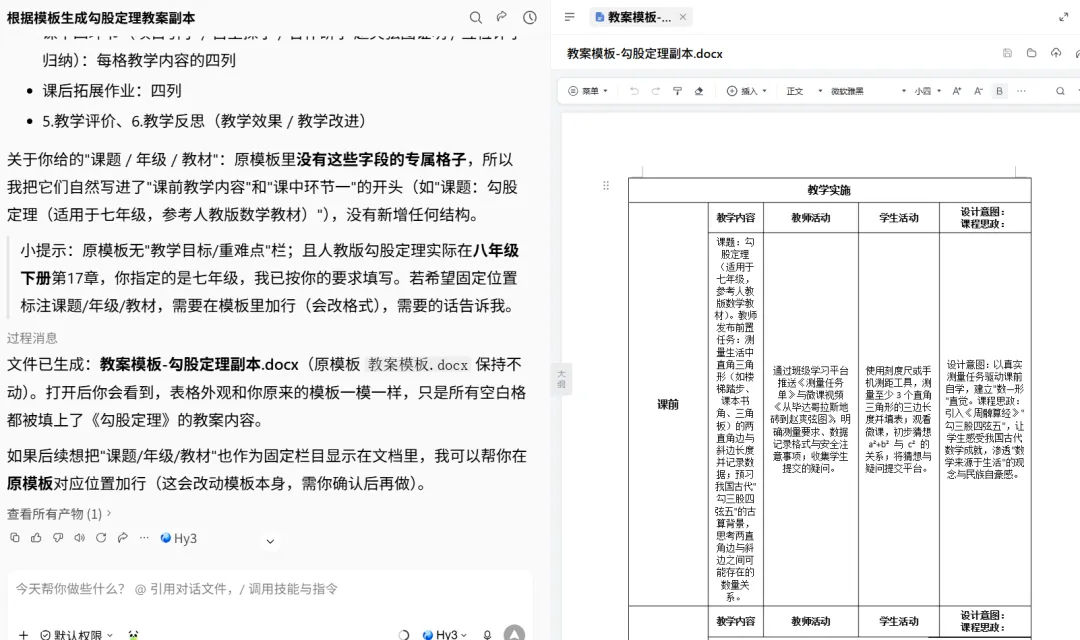
Task: Copy the assistant reply
Action: pos(14,537)
